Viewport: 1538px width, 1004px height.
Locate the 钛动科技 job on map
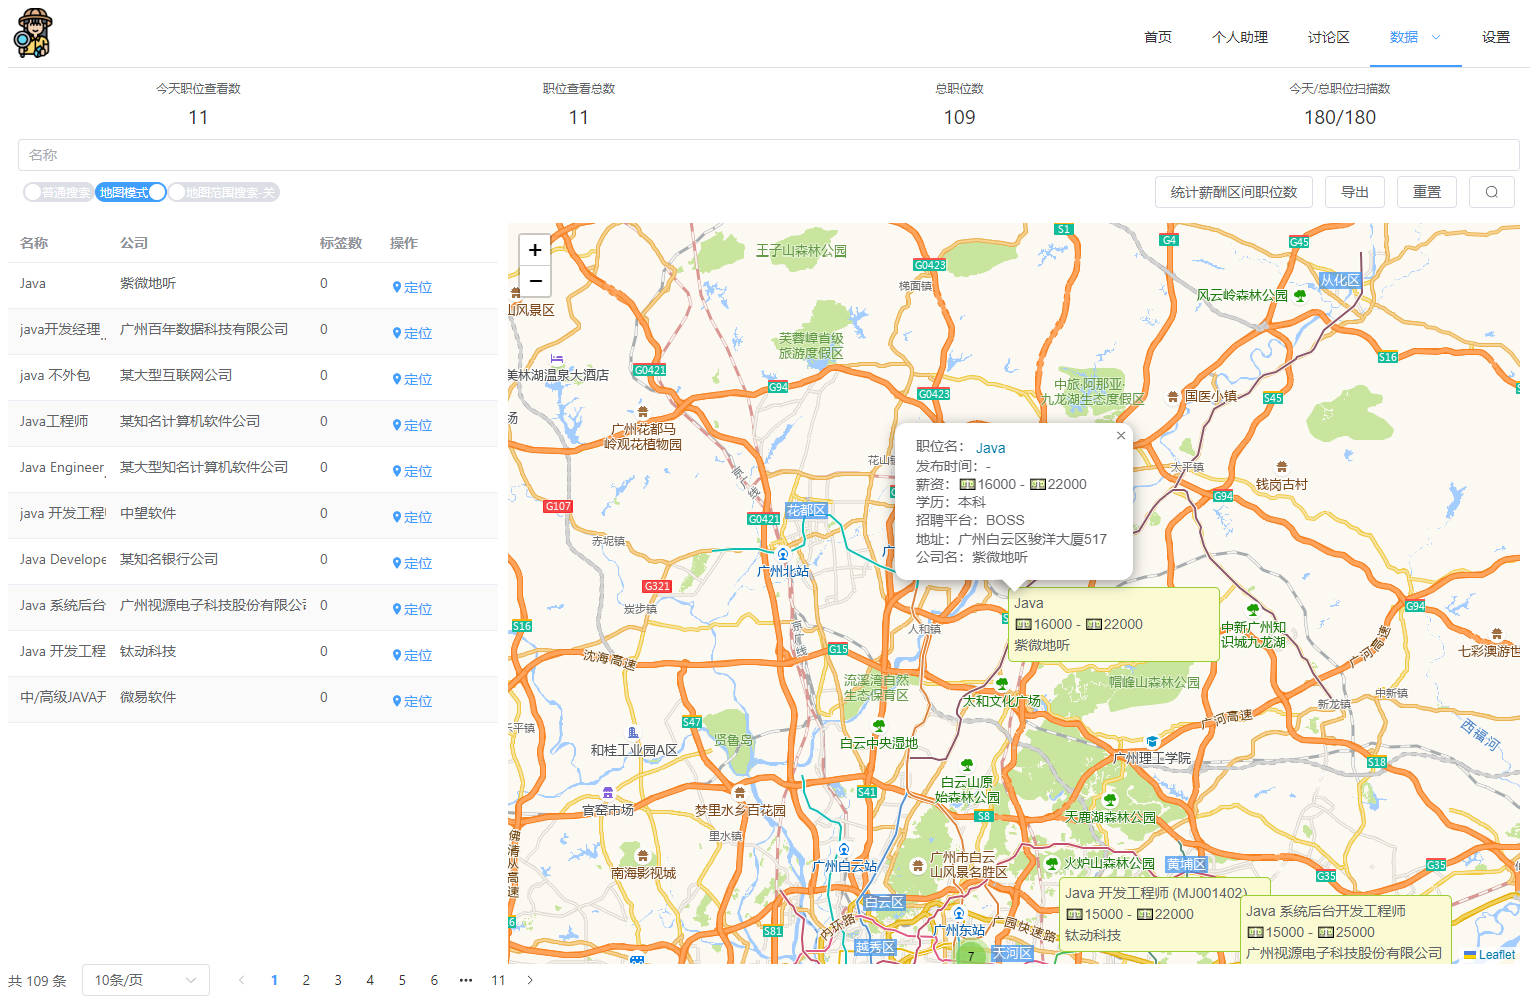pyautogui.click(x=412, y=655)
